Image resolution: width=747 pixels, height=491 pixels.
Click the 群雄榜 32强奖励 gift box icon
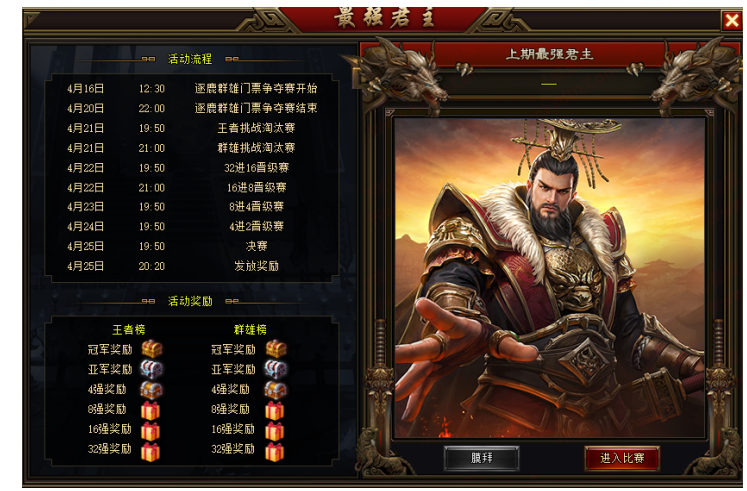275,451
